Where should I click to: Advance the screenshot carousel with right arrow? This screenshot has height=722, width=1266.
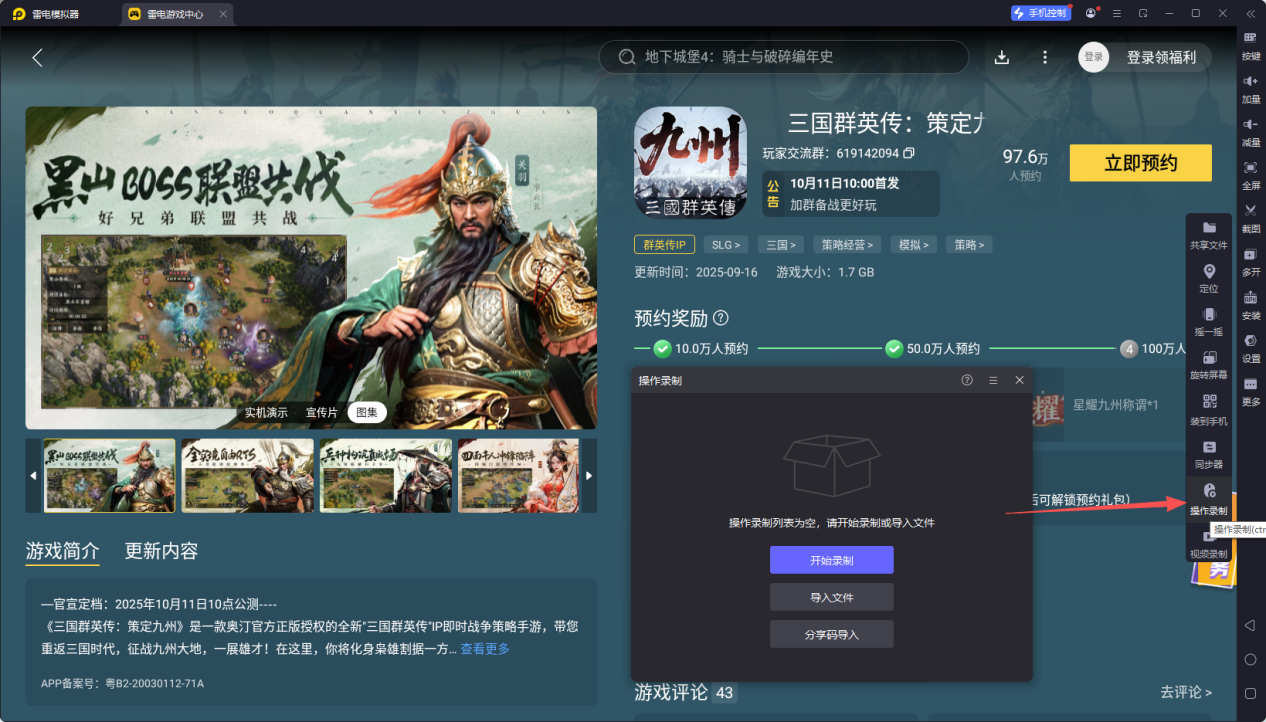pyautogui.click(x=589, y=477)
